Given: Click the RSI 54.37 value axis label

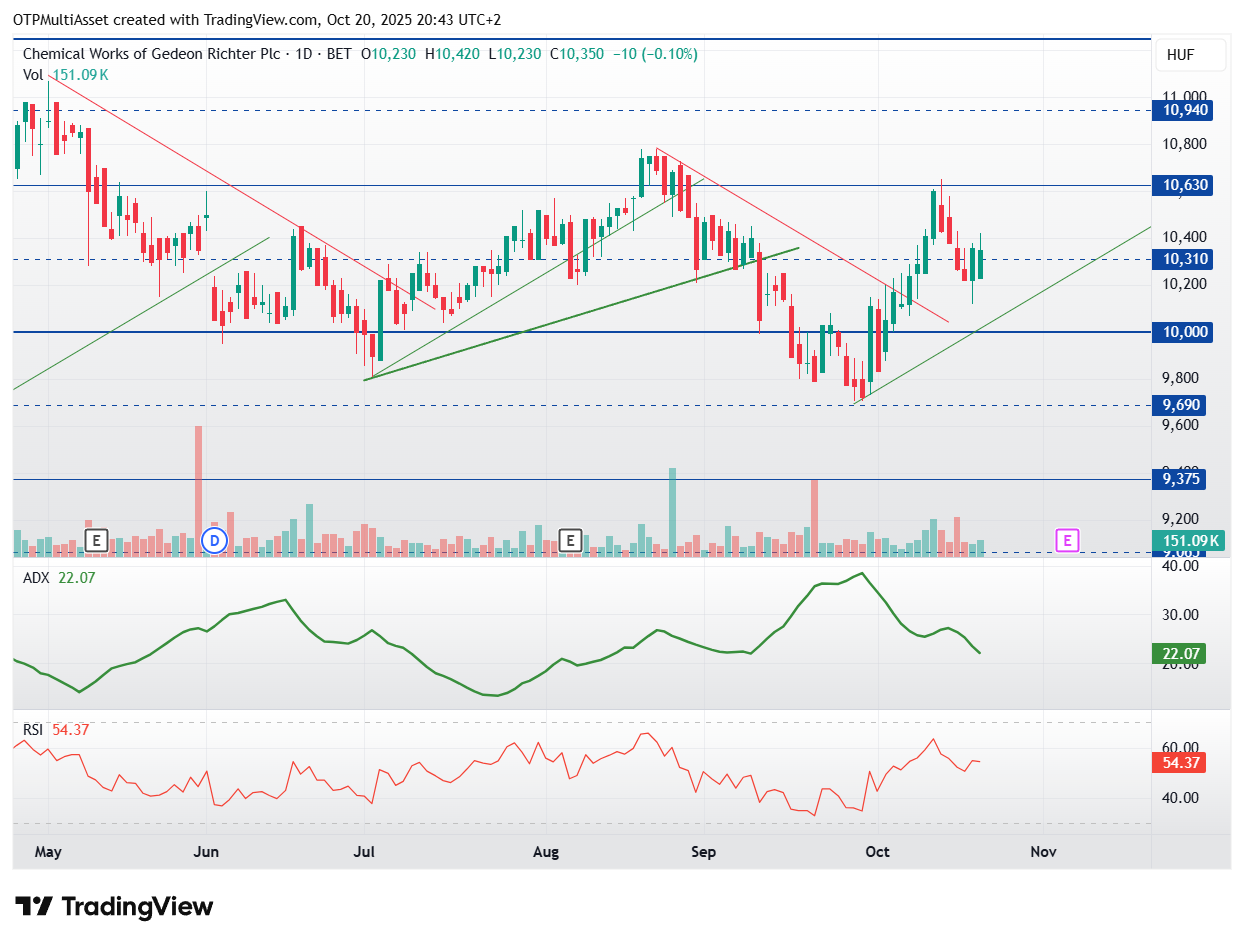Looking at the screenshot, I should (x=1179, y=762).
